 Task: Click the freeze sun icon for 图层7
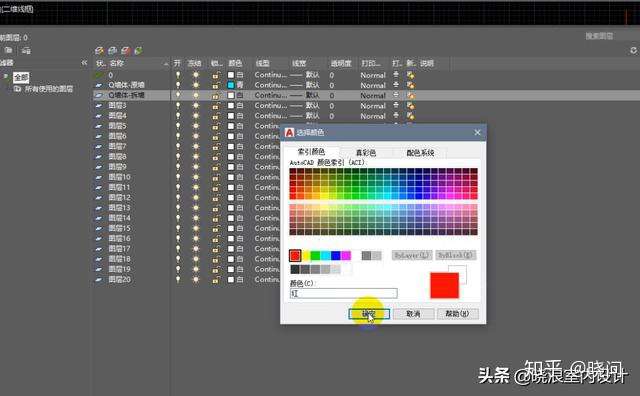196,147
